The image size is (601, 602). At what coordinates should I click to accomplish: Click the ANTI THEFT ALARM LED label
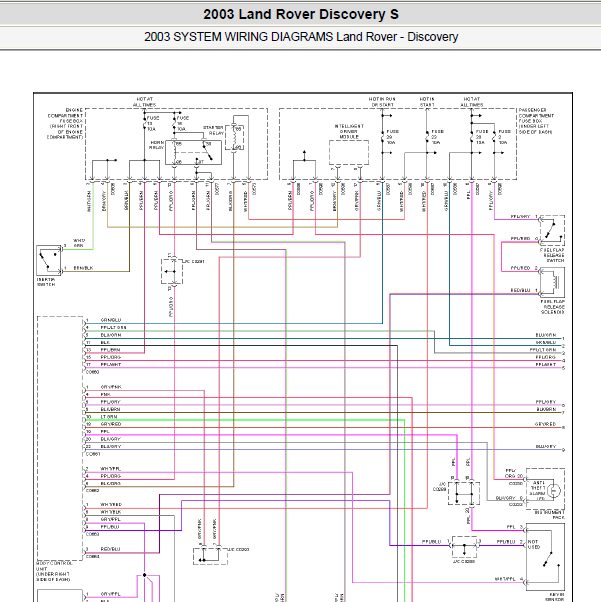538,491
